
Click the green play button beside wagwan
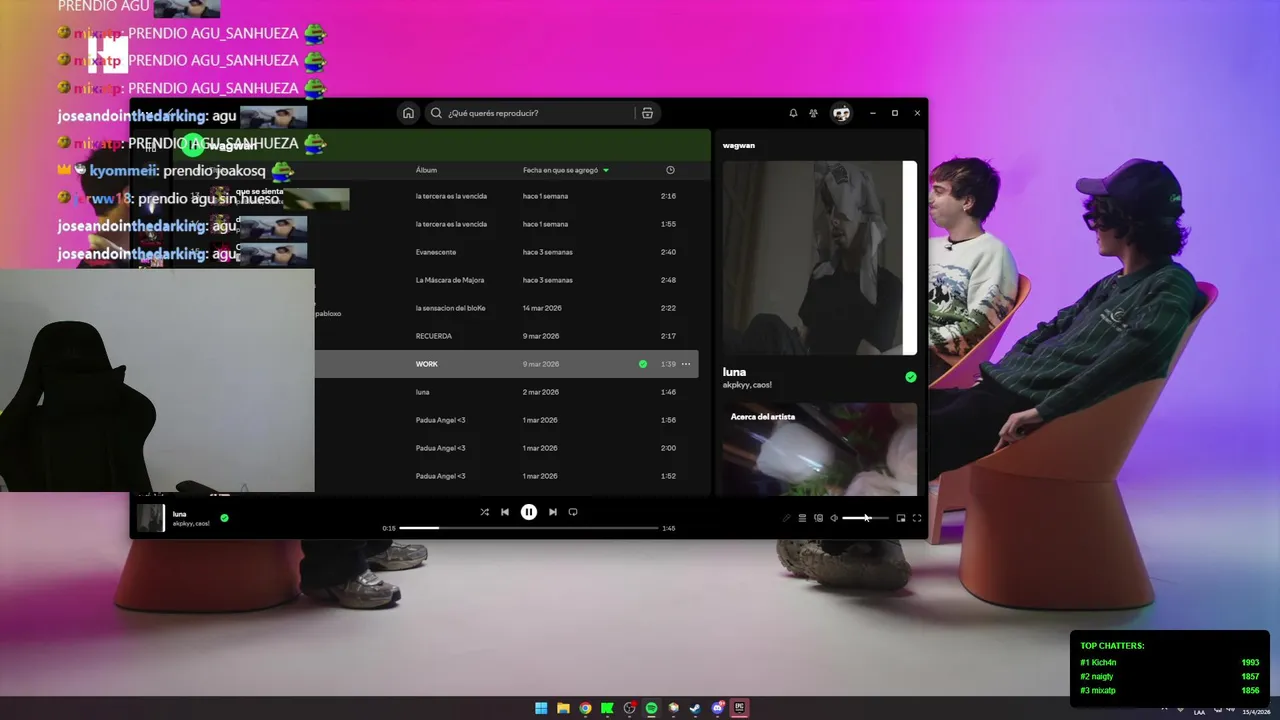pyautogui.click(x=193, y=146)
